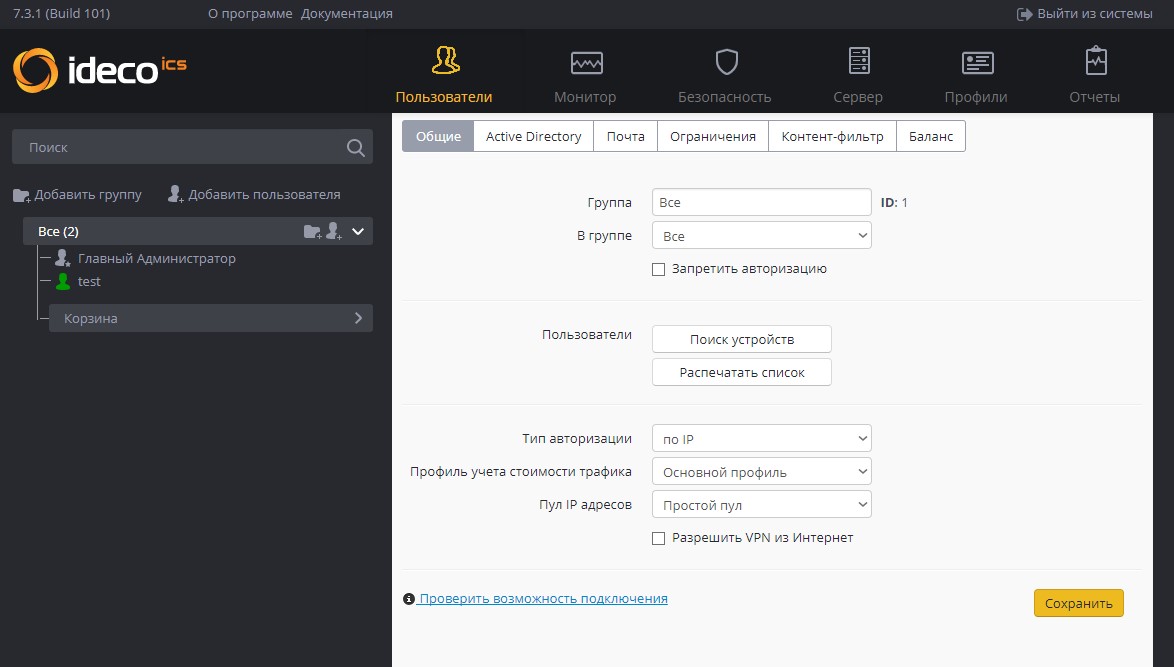Click the Группа name input field
Image resolution: width=1174 pixels, height=667 pixels.
point(761,202)
